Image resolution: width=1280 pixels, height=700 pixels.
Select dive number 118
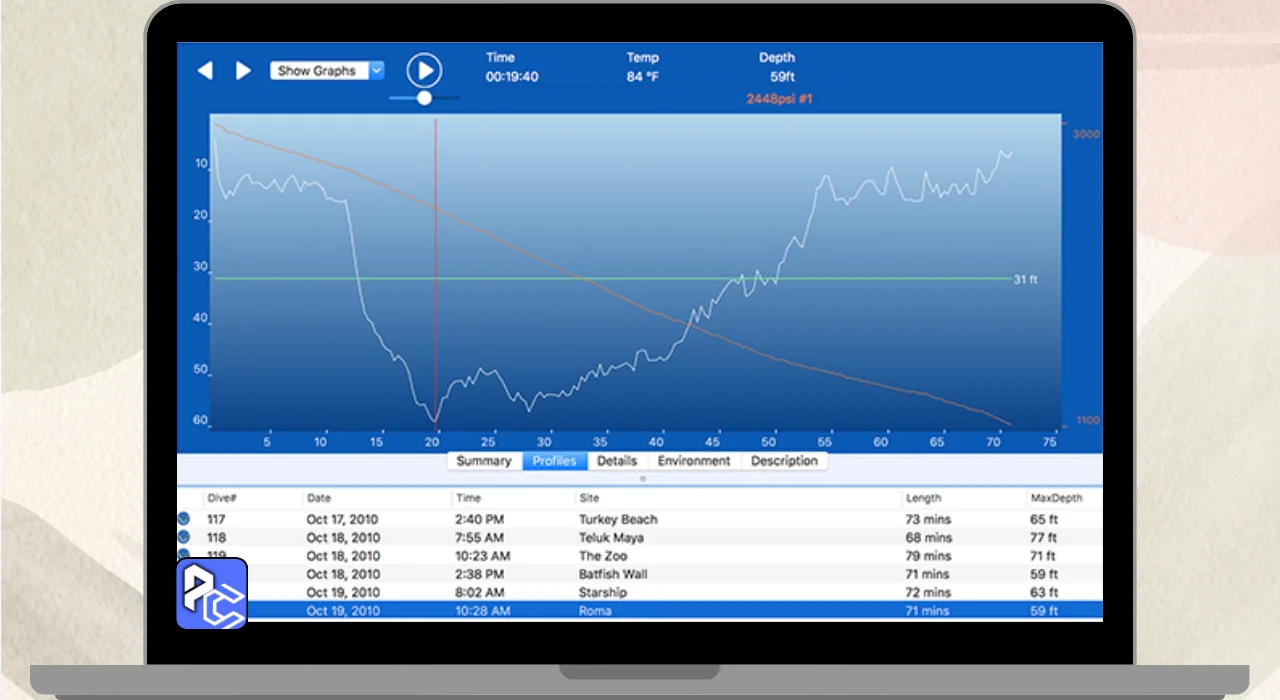pos(216,537)
